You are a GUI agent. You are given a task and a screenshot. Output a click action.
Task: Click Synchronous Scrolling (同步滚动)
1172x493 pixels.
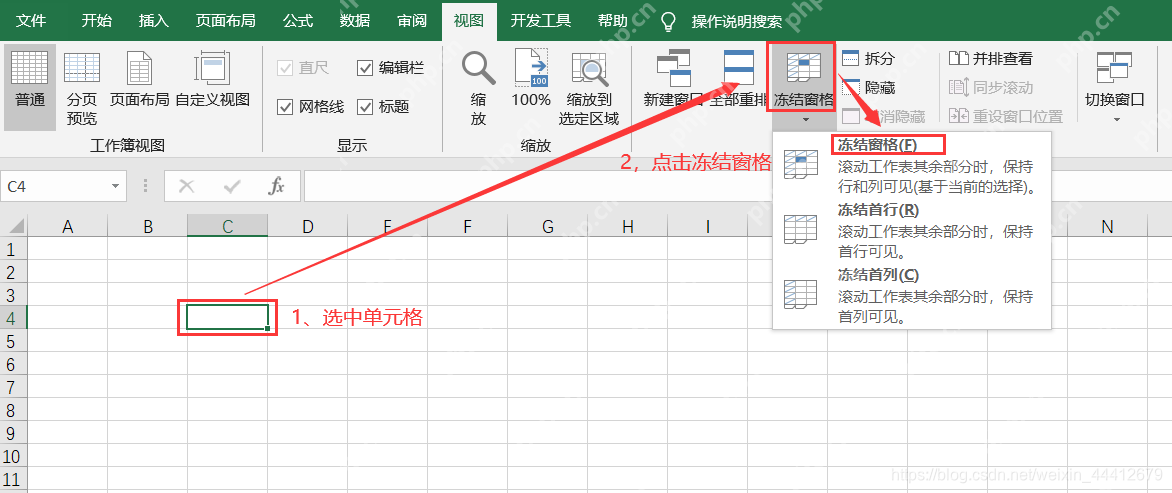991,87
